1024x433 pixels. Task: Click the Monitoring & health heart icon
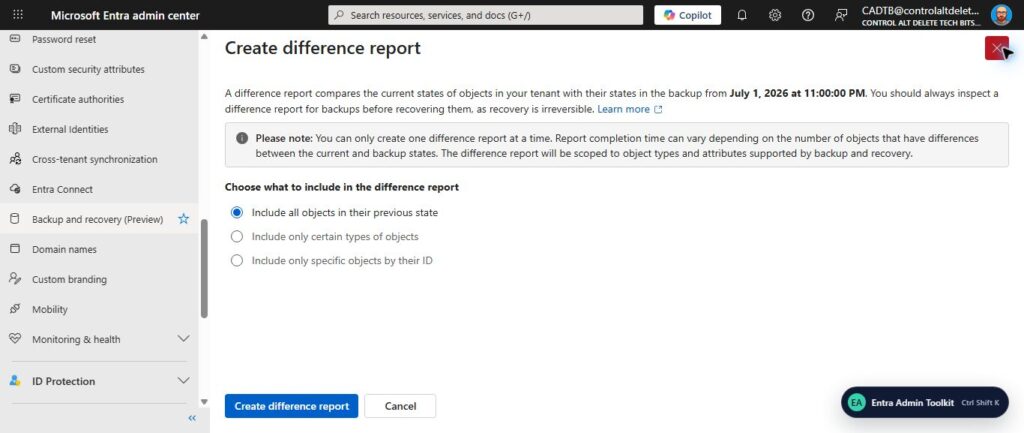point(15,340)
